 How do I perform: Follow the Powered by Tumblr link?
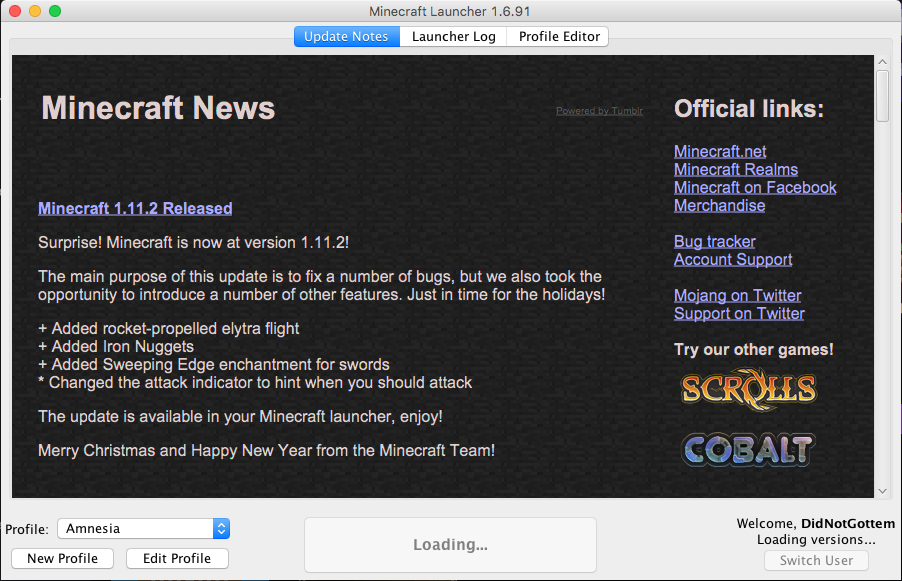(x=599, y=110)
